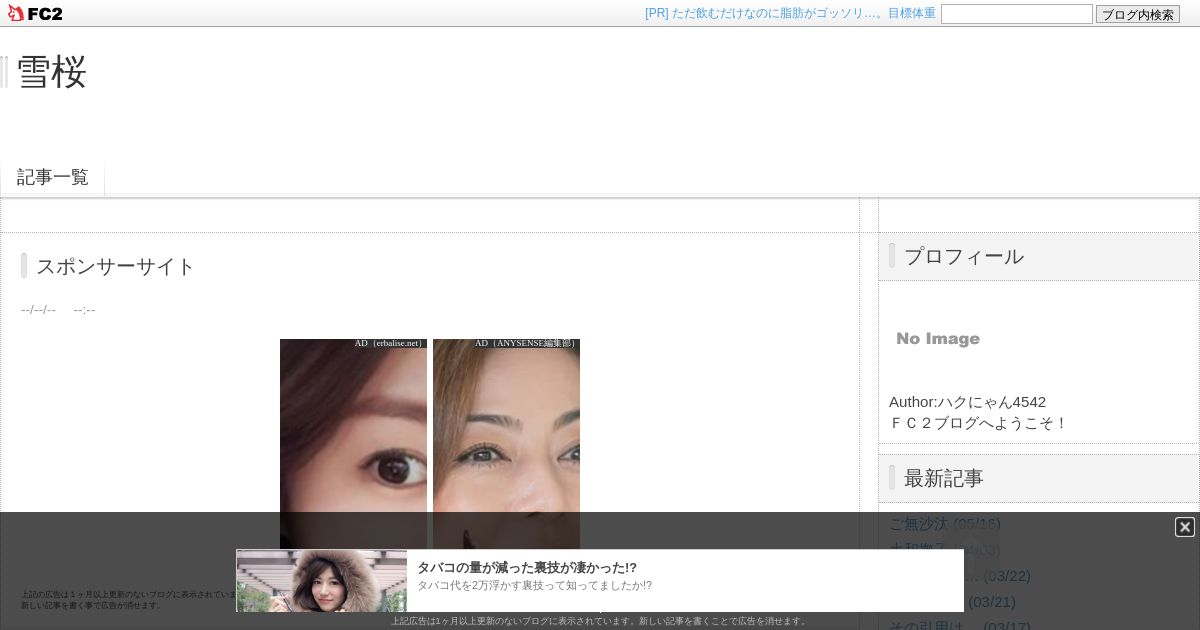Click the No Image profile picture
Screen dimensions: 1200x630
tap(938, 339)
